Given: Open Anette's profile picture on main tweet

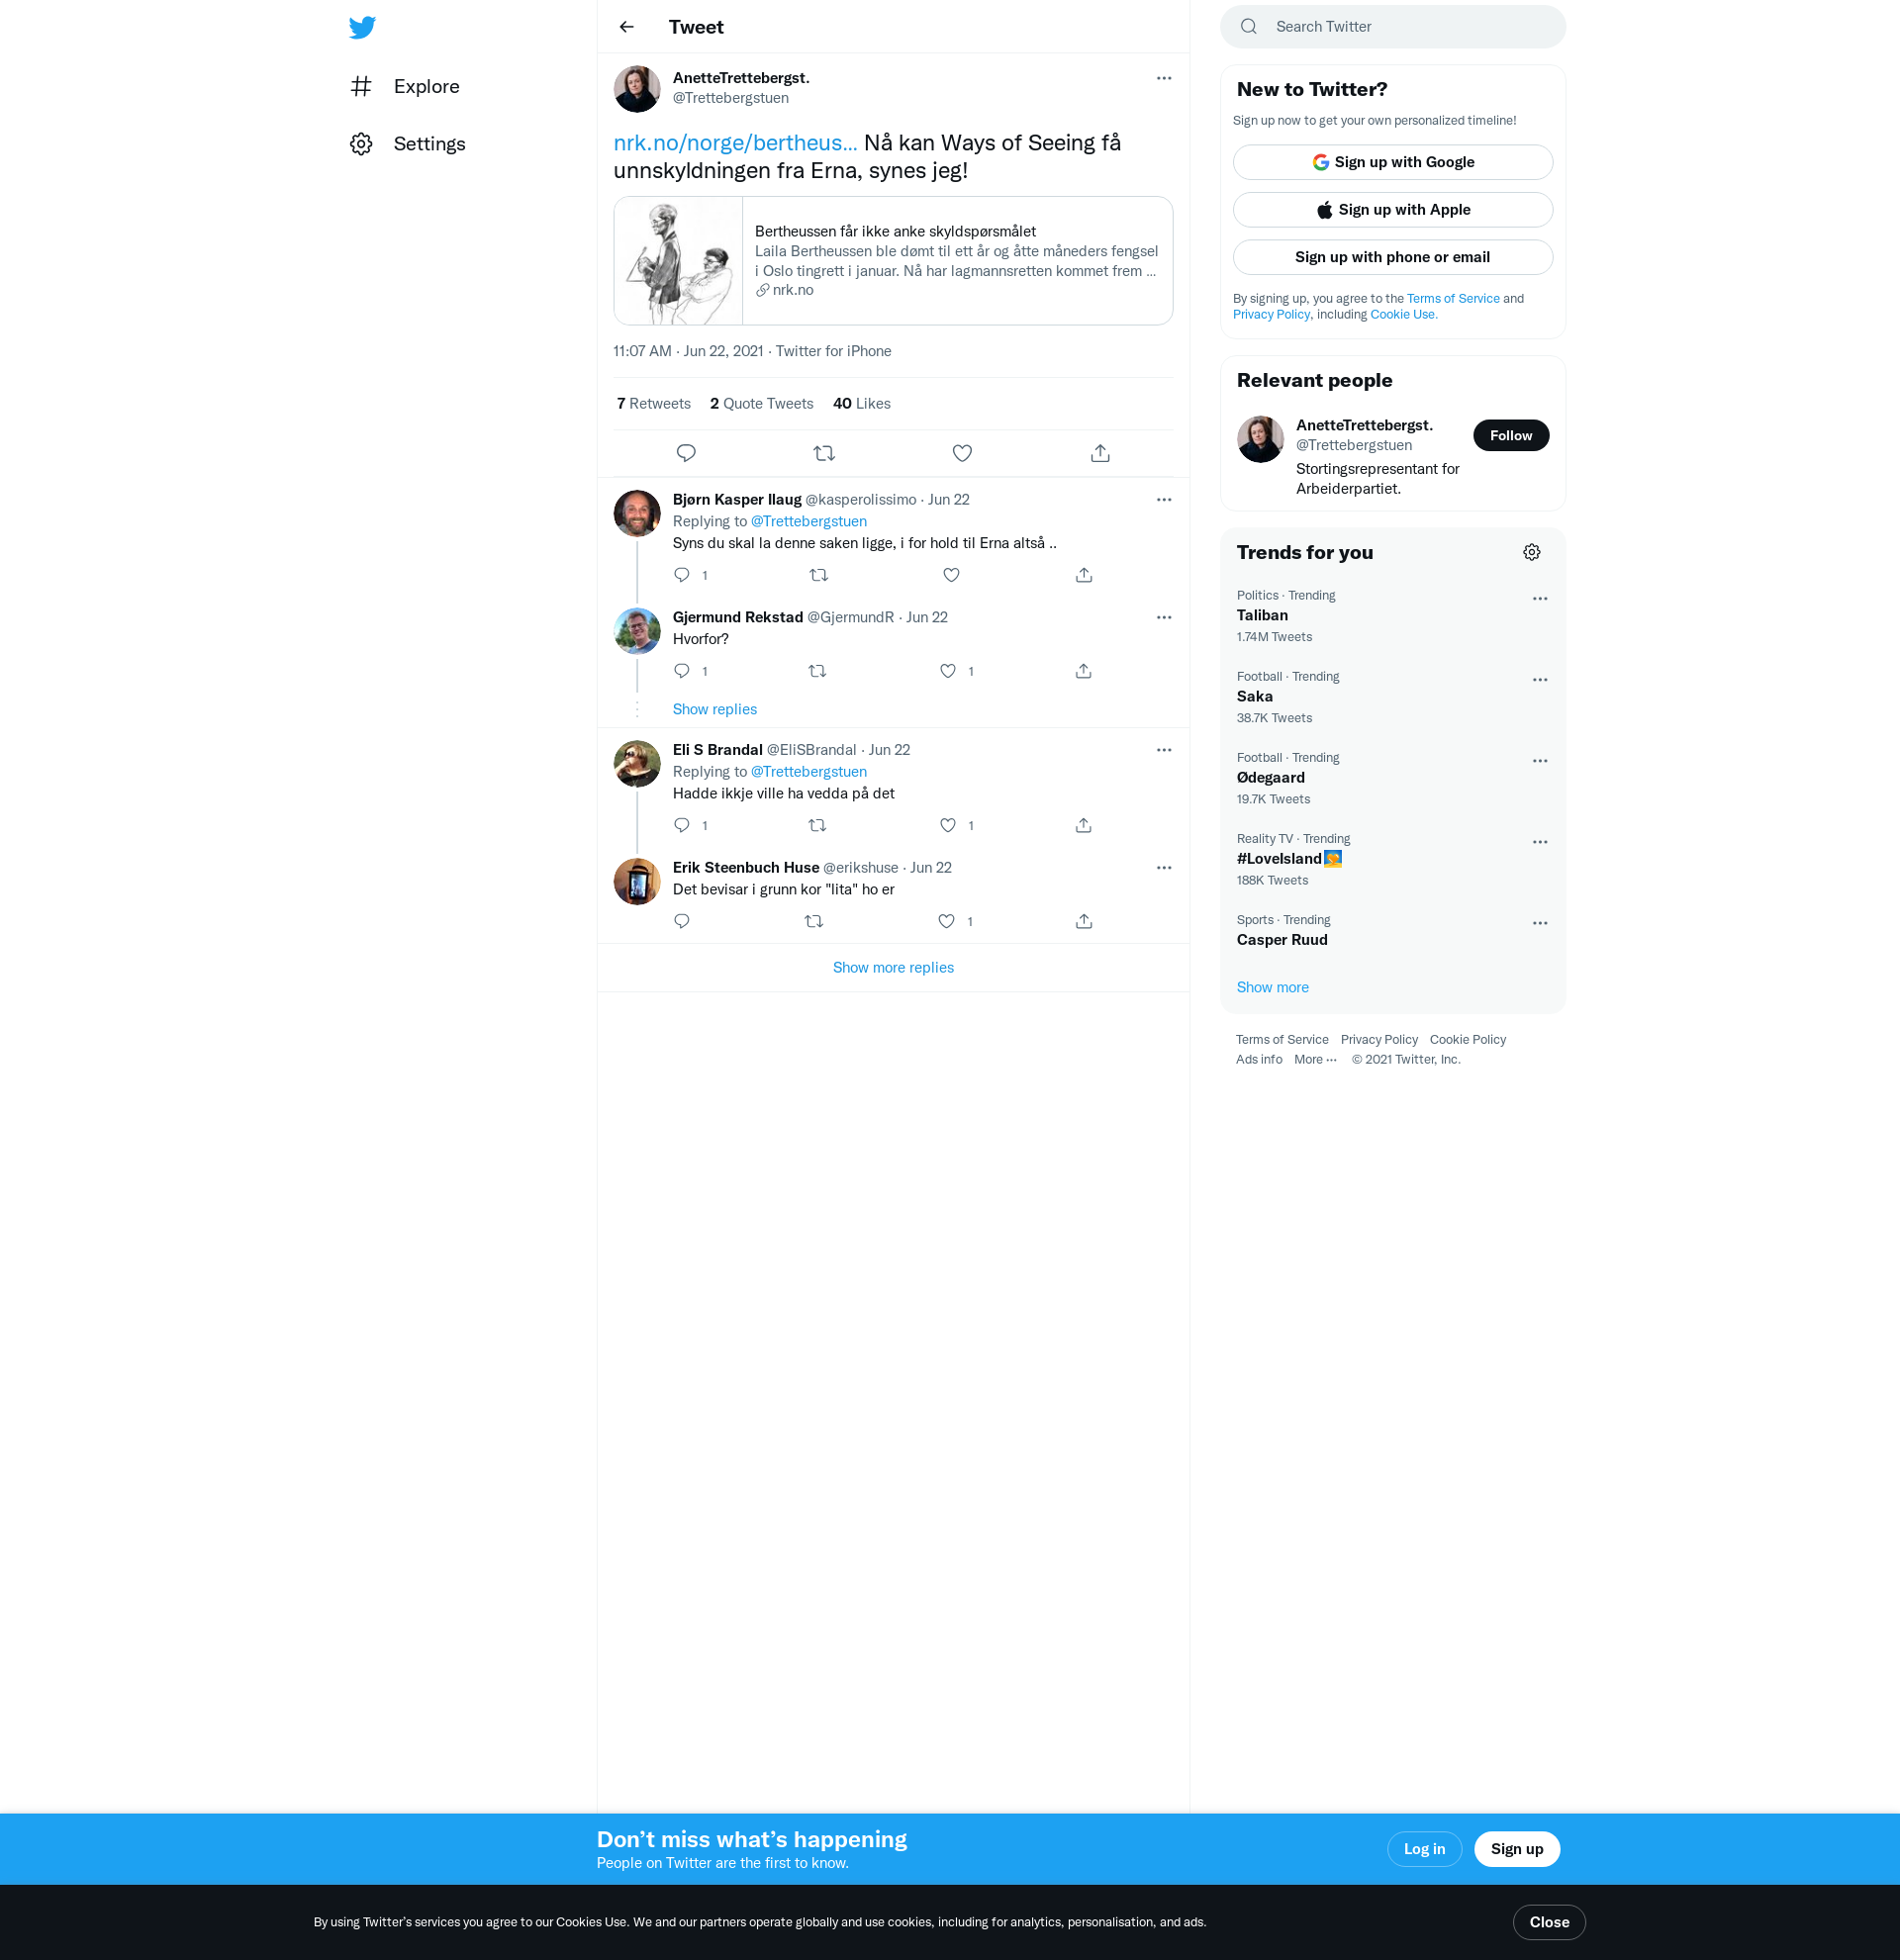Looking at the screenshot, I should 637,89.
